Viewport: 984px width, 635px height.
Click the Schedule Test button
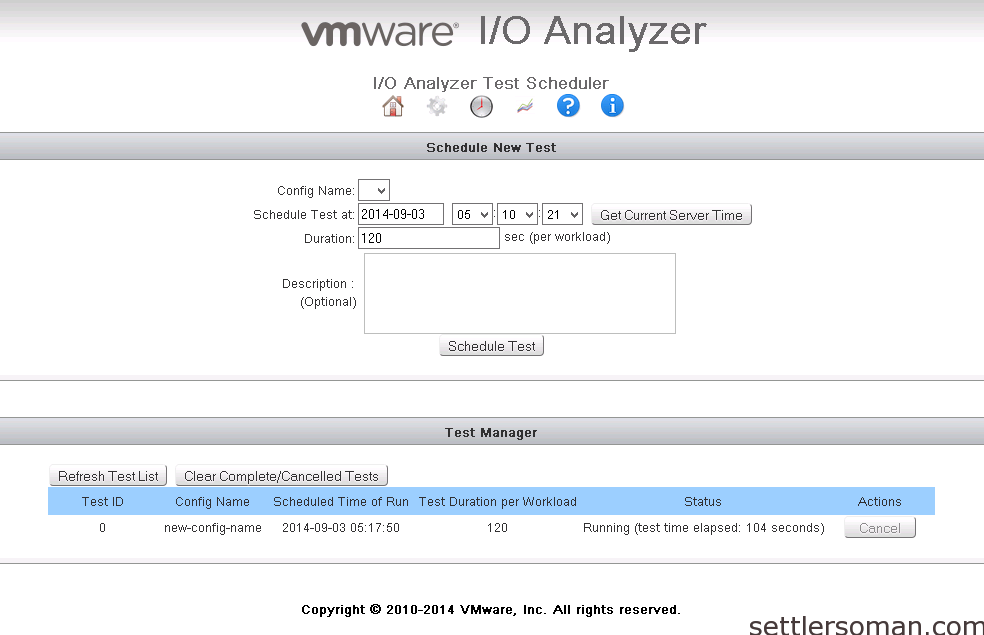point(491,346)
